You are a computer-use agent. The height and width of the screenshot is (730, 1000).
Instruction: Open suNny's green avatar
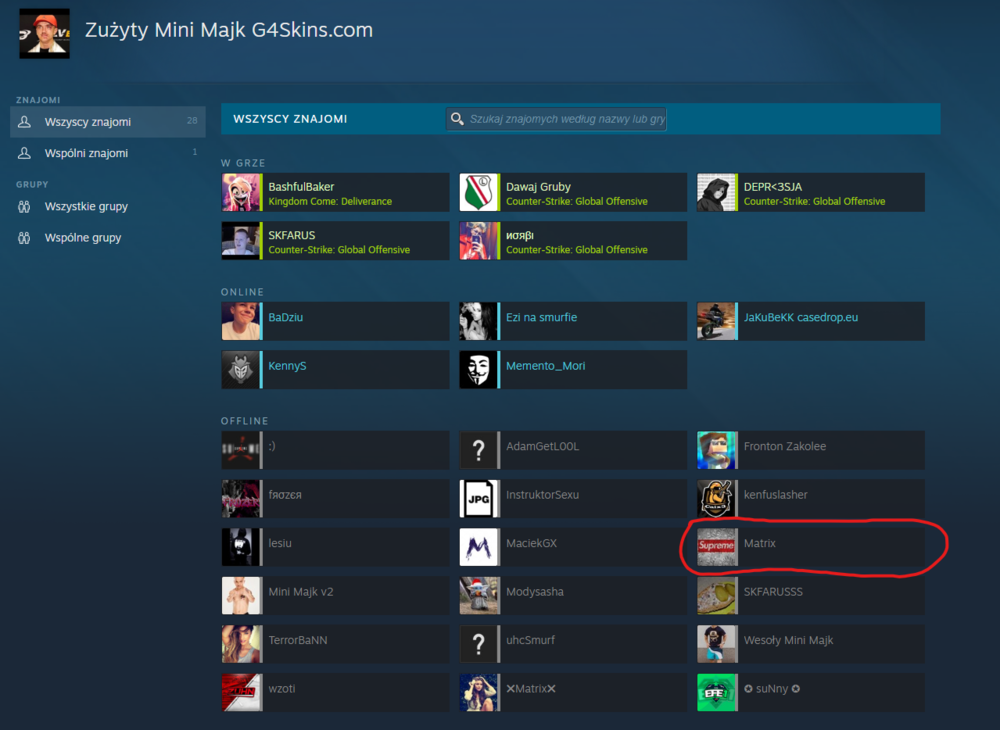716,692
